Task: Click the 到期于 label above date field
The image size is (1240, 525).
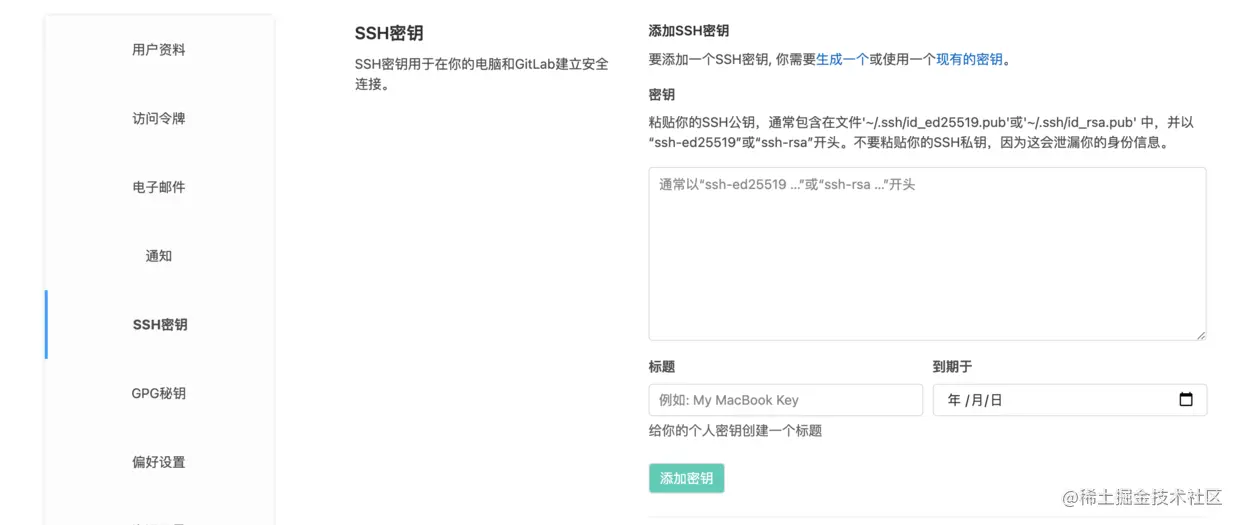Action: 952,367
